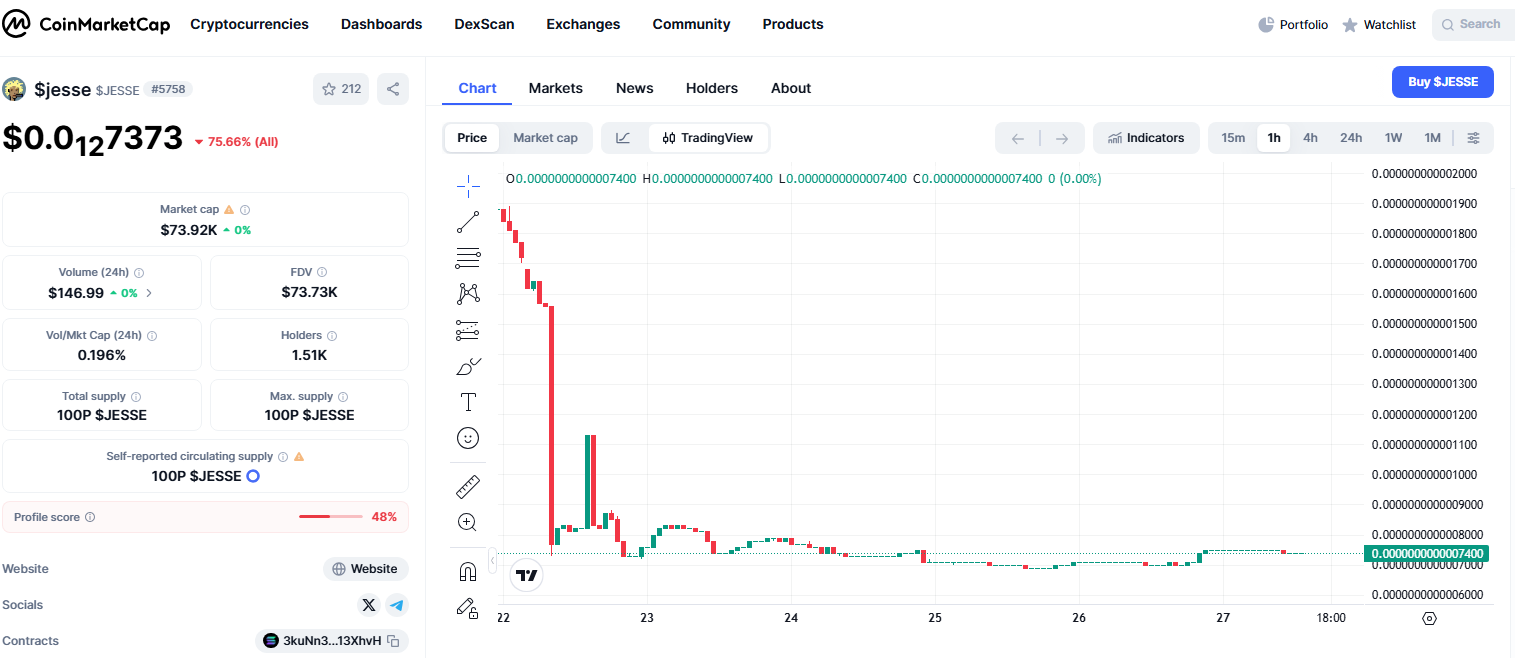Screen dimensions: 1515x658
Task: Select the Market cap toggle
Action: 546,138
